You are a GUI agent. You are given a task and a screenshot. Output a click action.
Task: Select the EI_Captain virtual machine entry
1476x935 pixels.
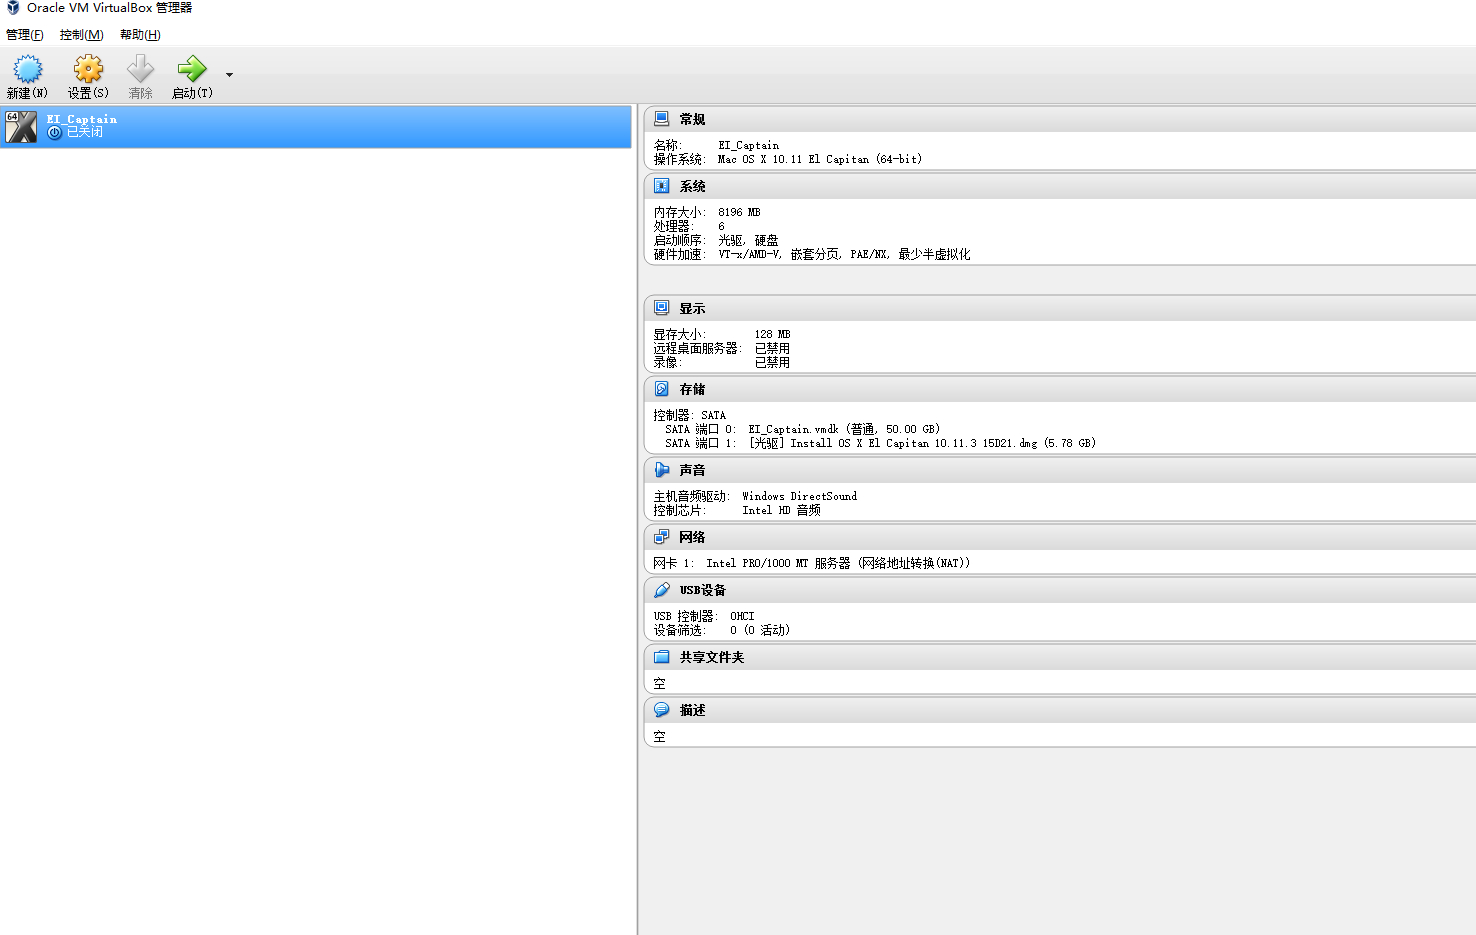pos(316,127)
